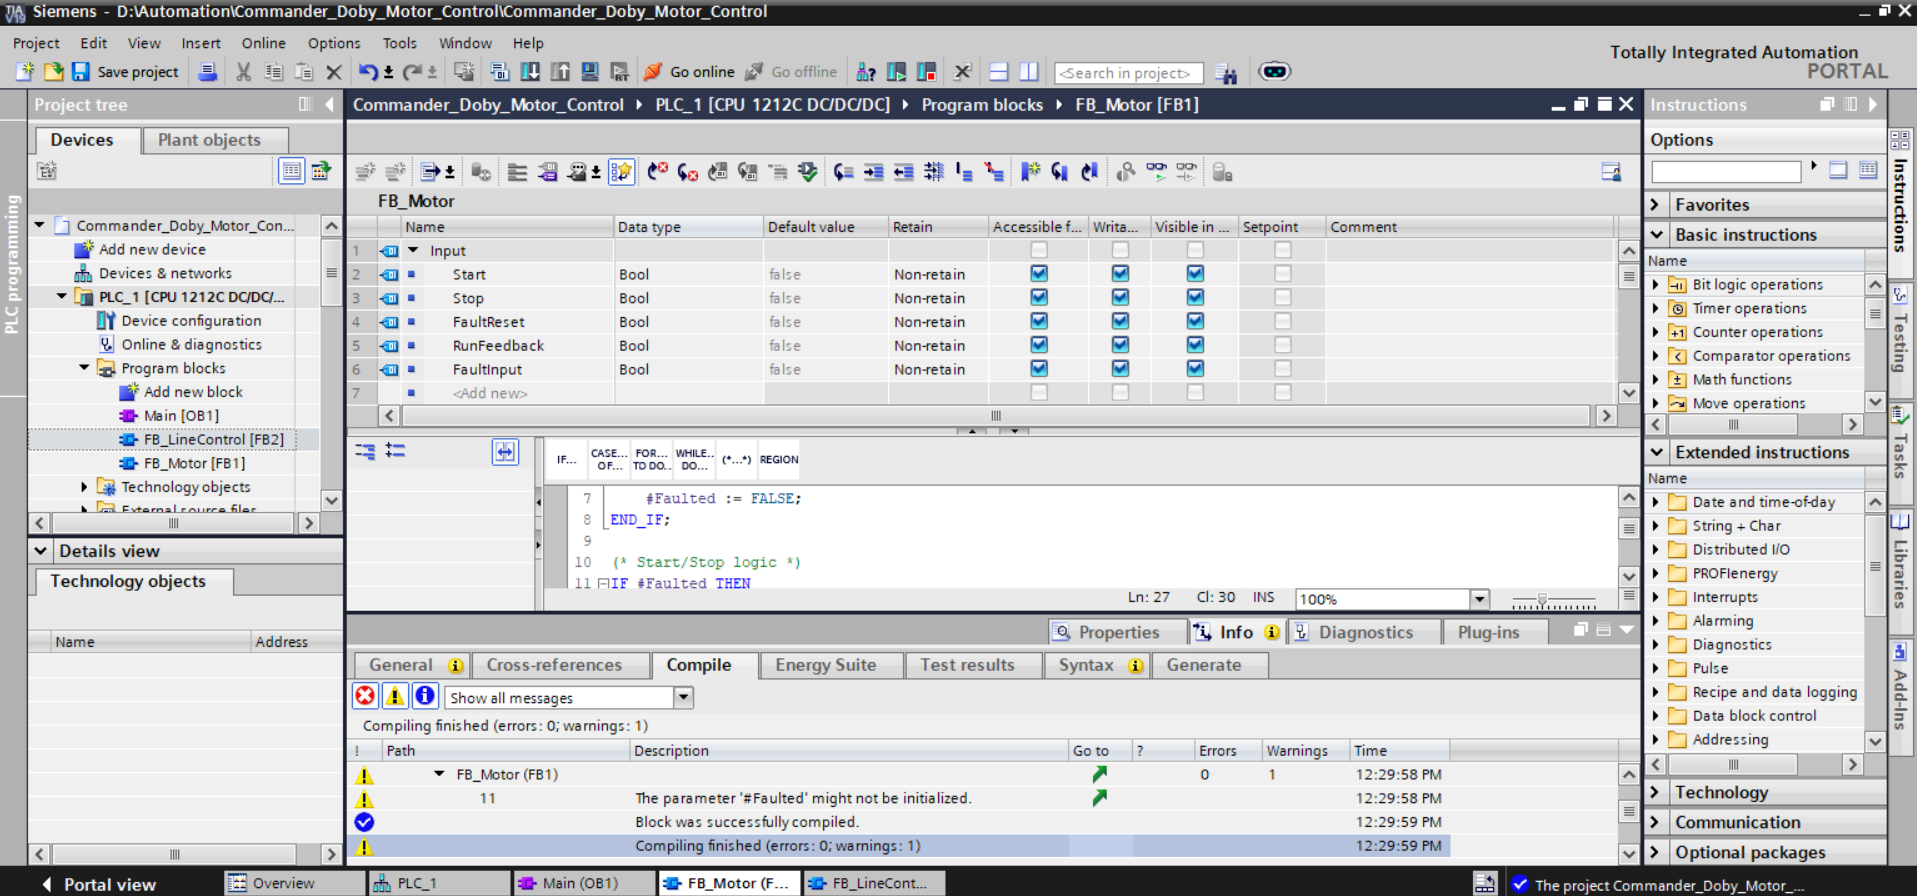The image size is (1917, 896).
Task: Click the project tree details view icon
Action: (x=291, y=171)
